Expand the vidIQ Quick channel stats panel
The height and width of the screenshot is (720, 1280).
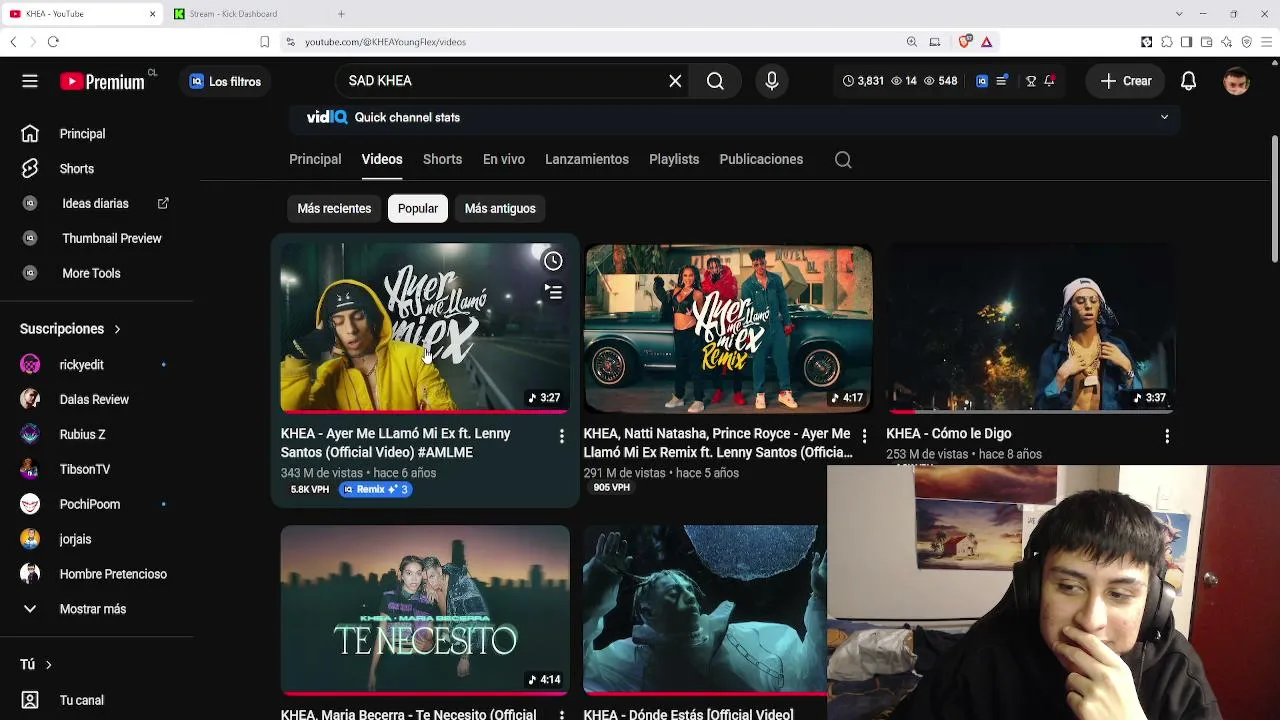pyautogui.click(x=1164, y=117)
